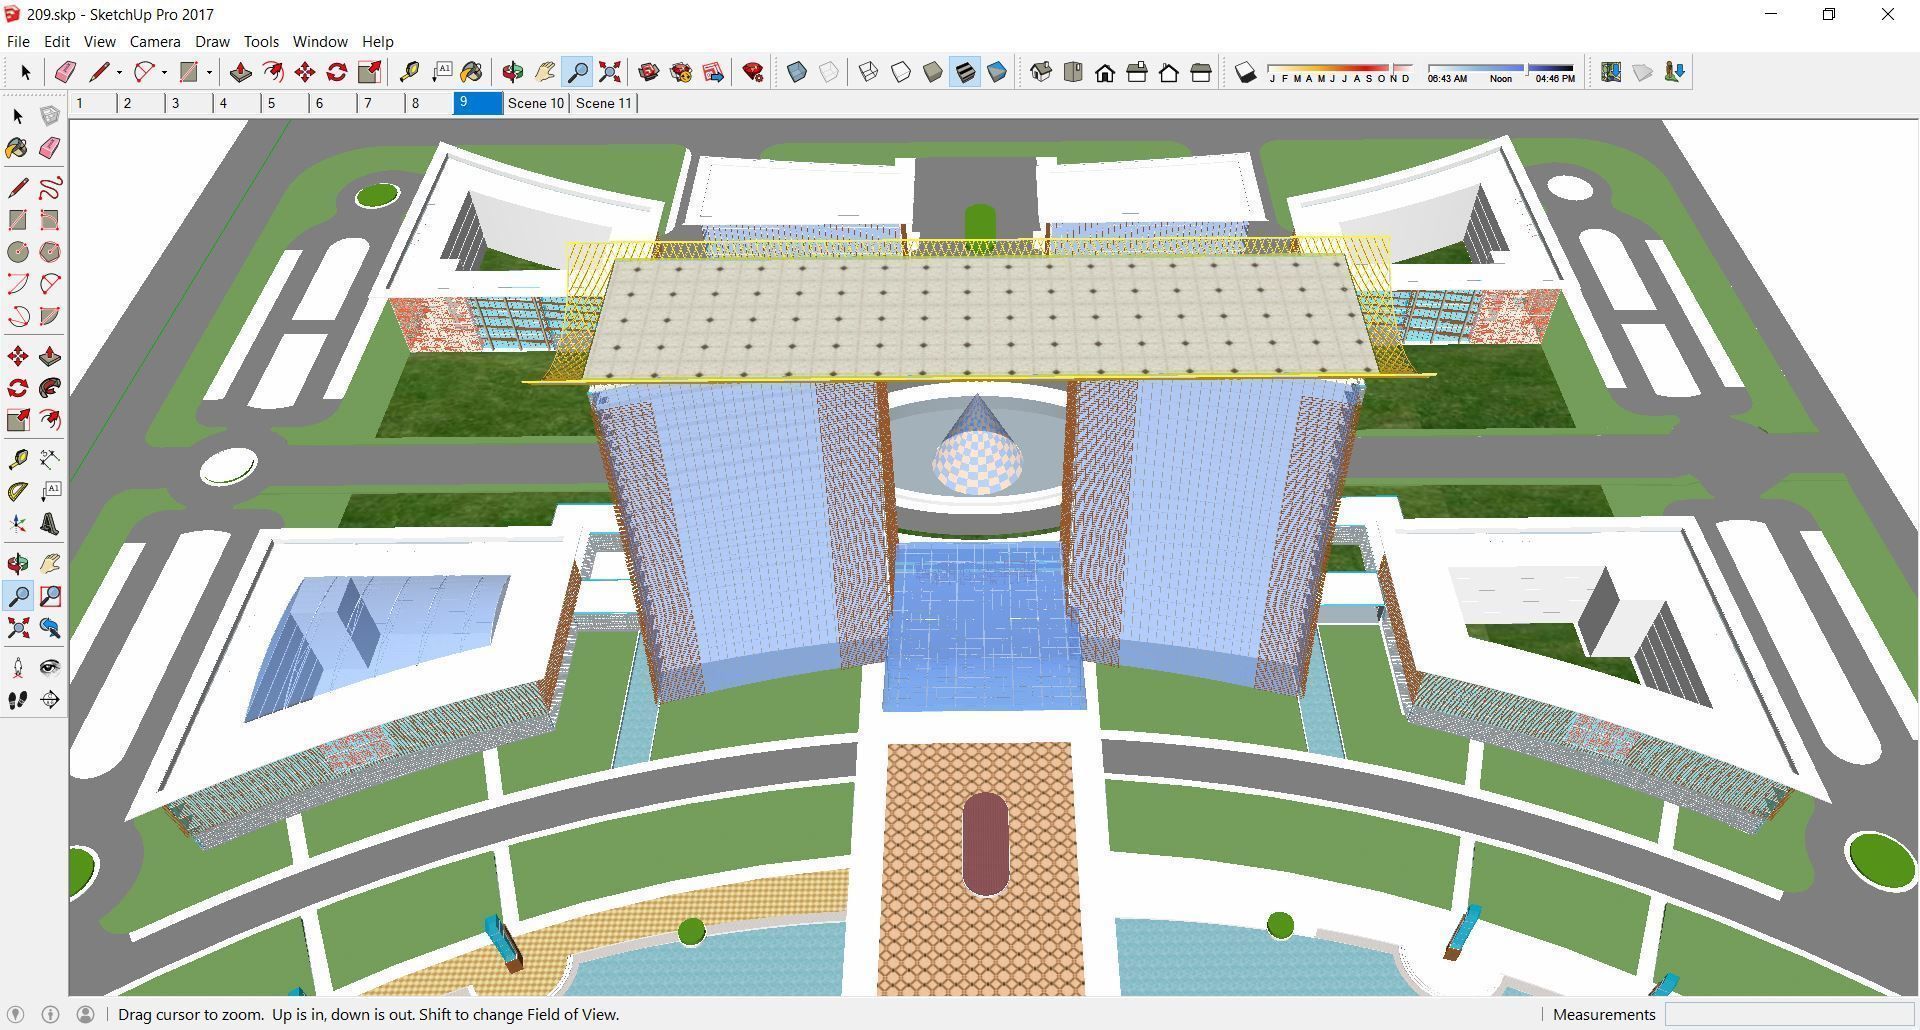Open the 3D Warehouse icon

pos(649,72)
